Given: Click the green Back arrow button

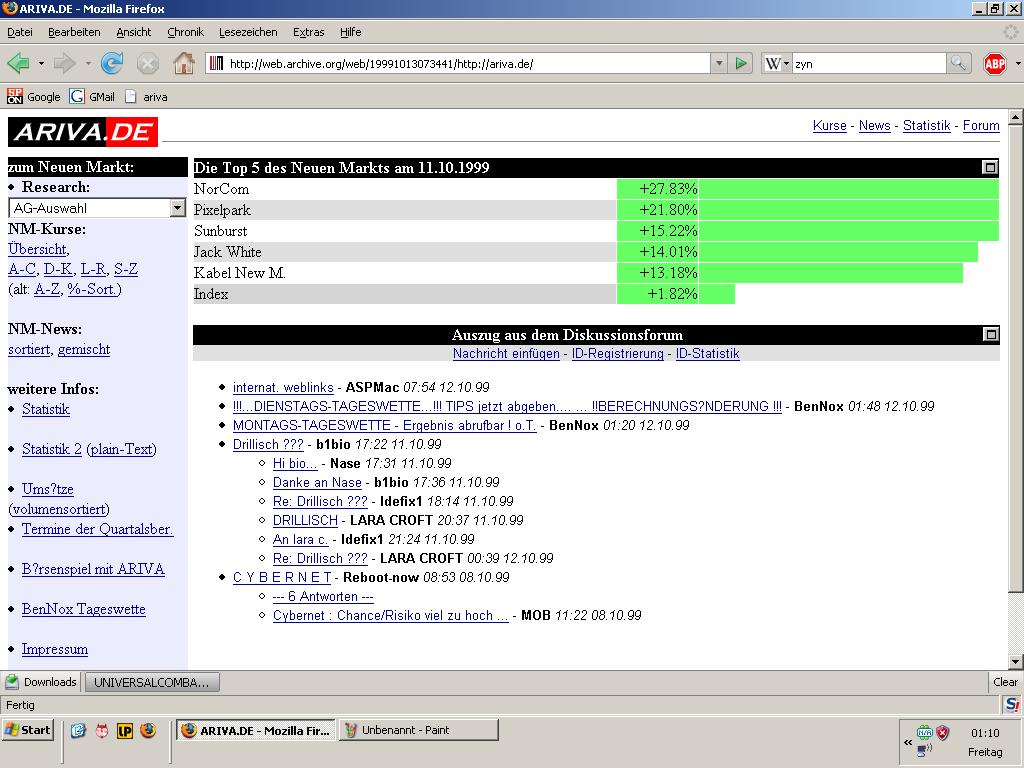Looking at the screenshot, I should 18,64.
